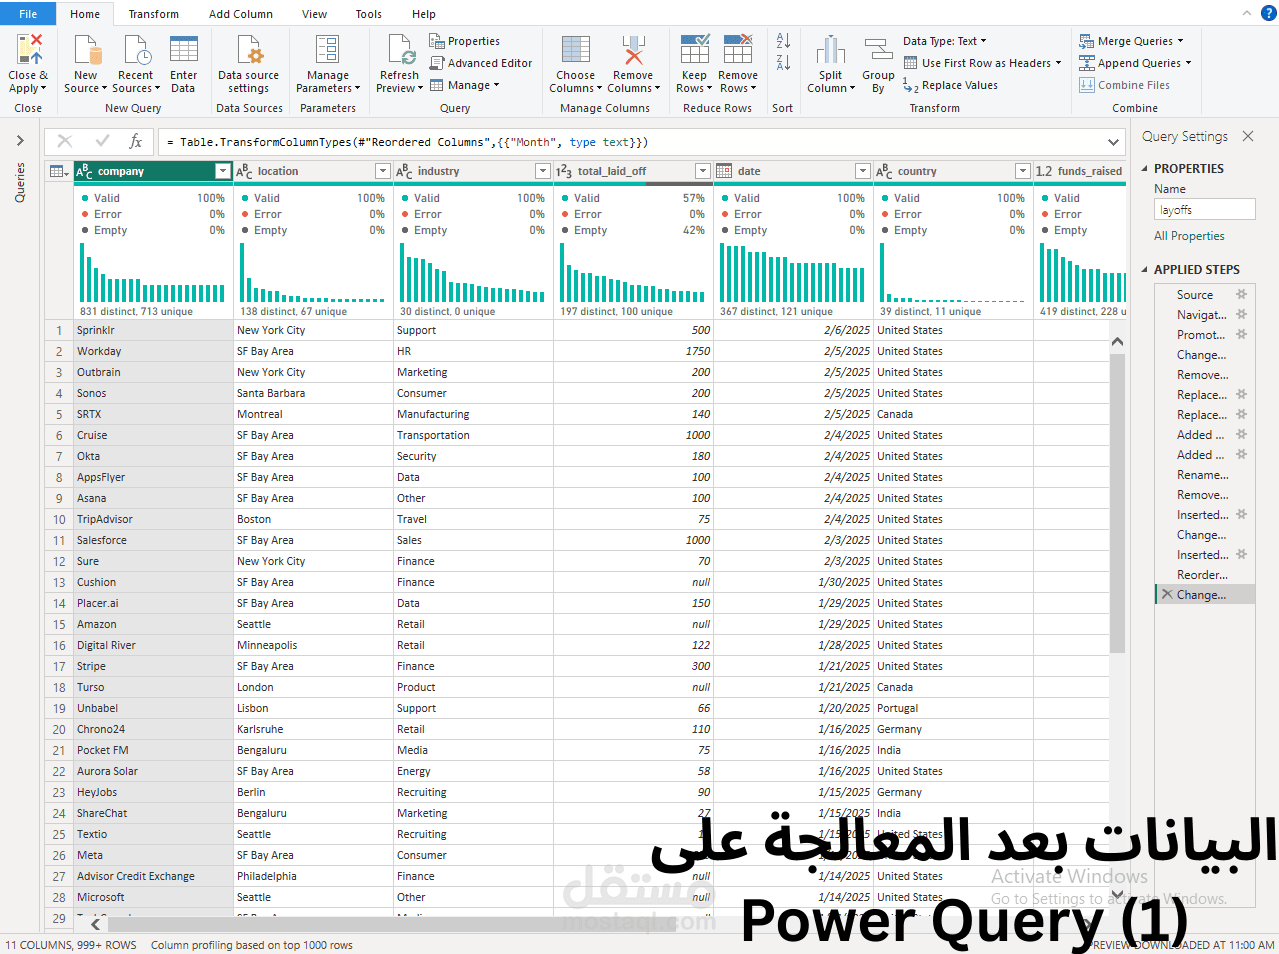
Task: Open the All Properties link
Action: tap(1189, 236)
